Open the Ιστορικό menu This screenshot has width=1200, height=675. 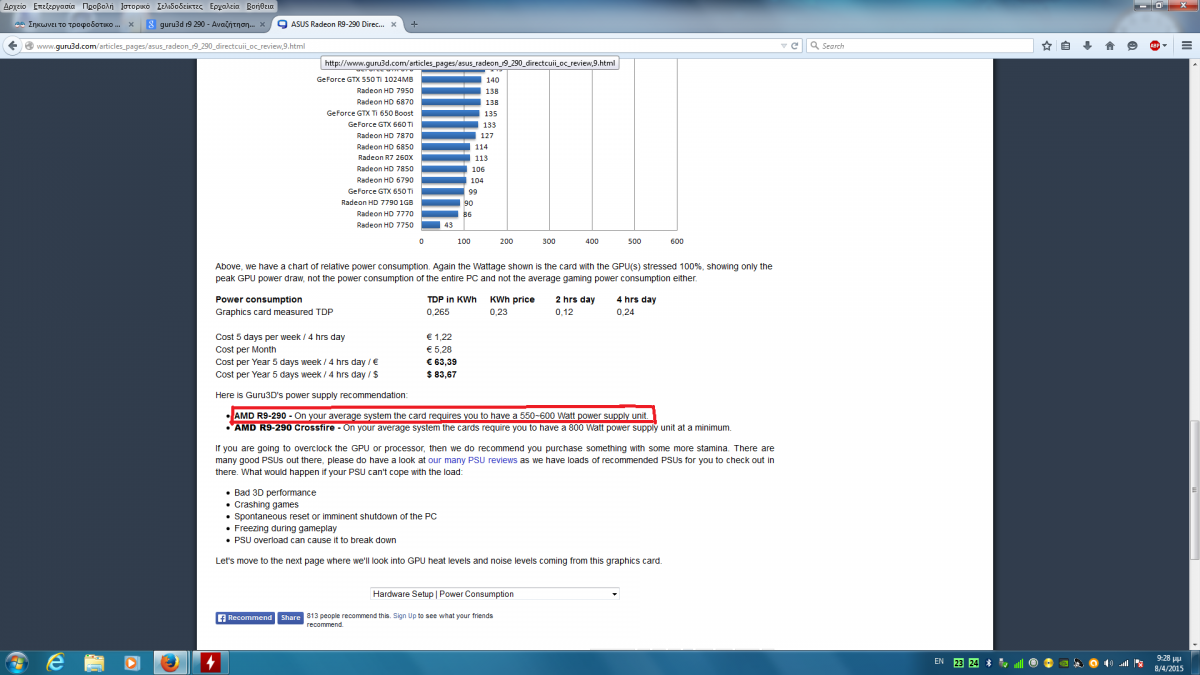(136, 6)
